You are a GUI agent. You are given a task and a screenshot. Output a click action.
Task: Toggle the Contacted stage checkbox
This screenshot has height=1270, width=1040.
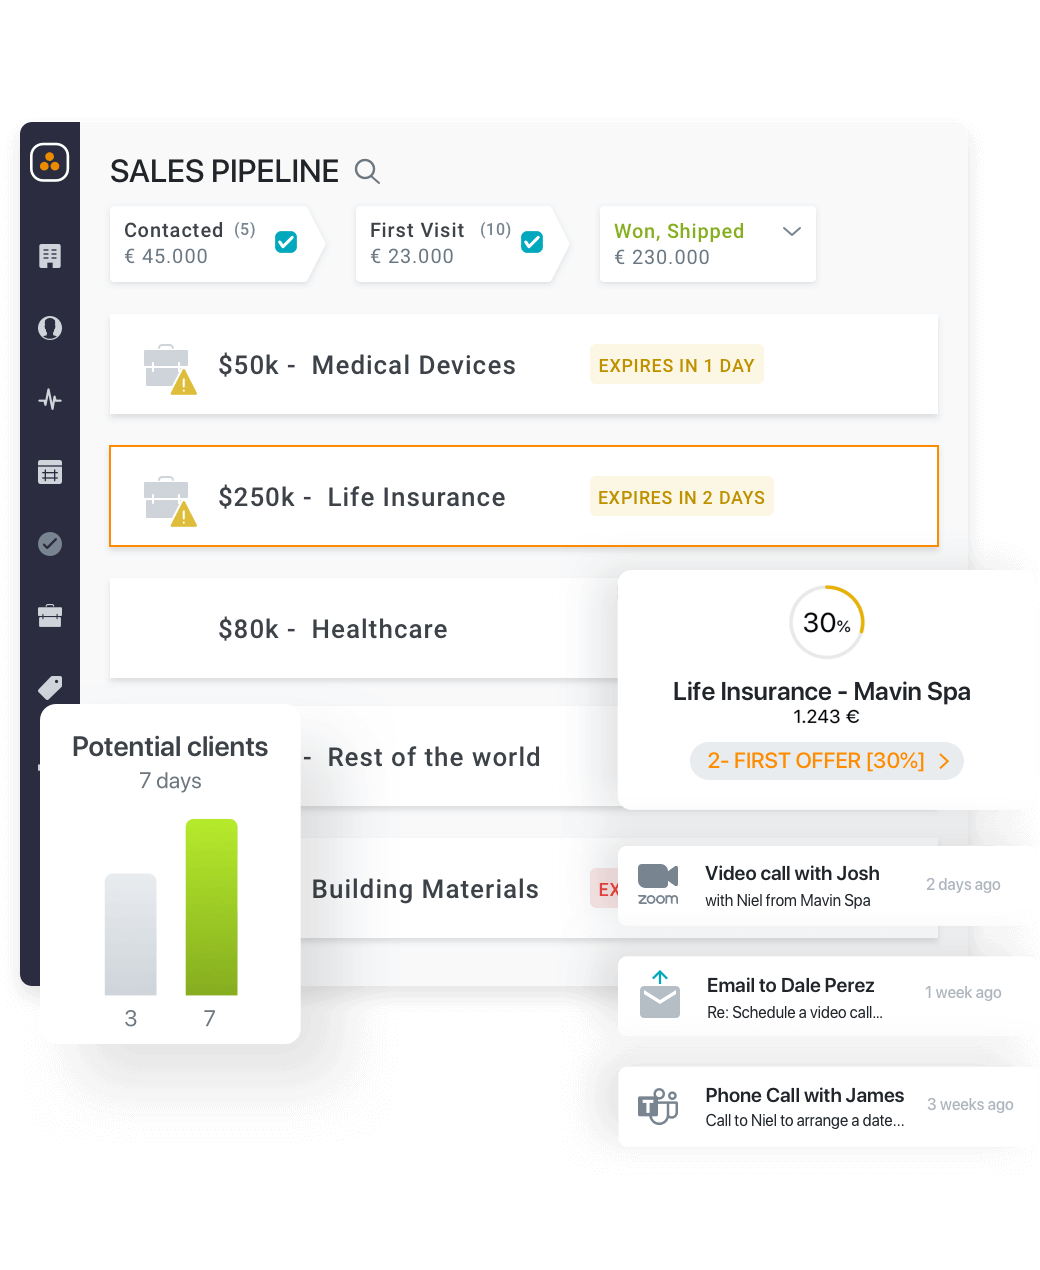coord(286,242)
